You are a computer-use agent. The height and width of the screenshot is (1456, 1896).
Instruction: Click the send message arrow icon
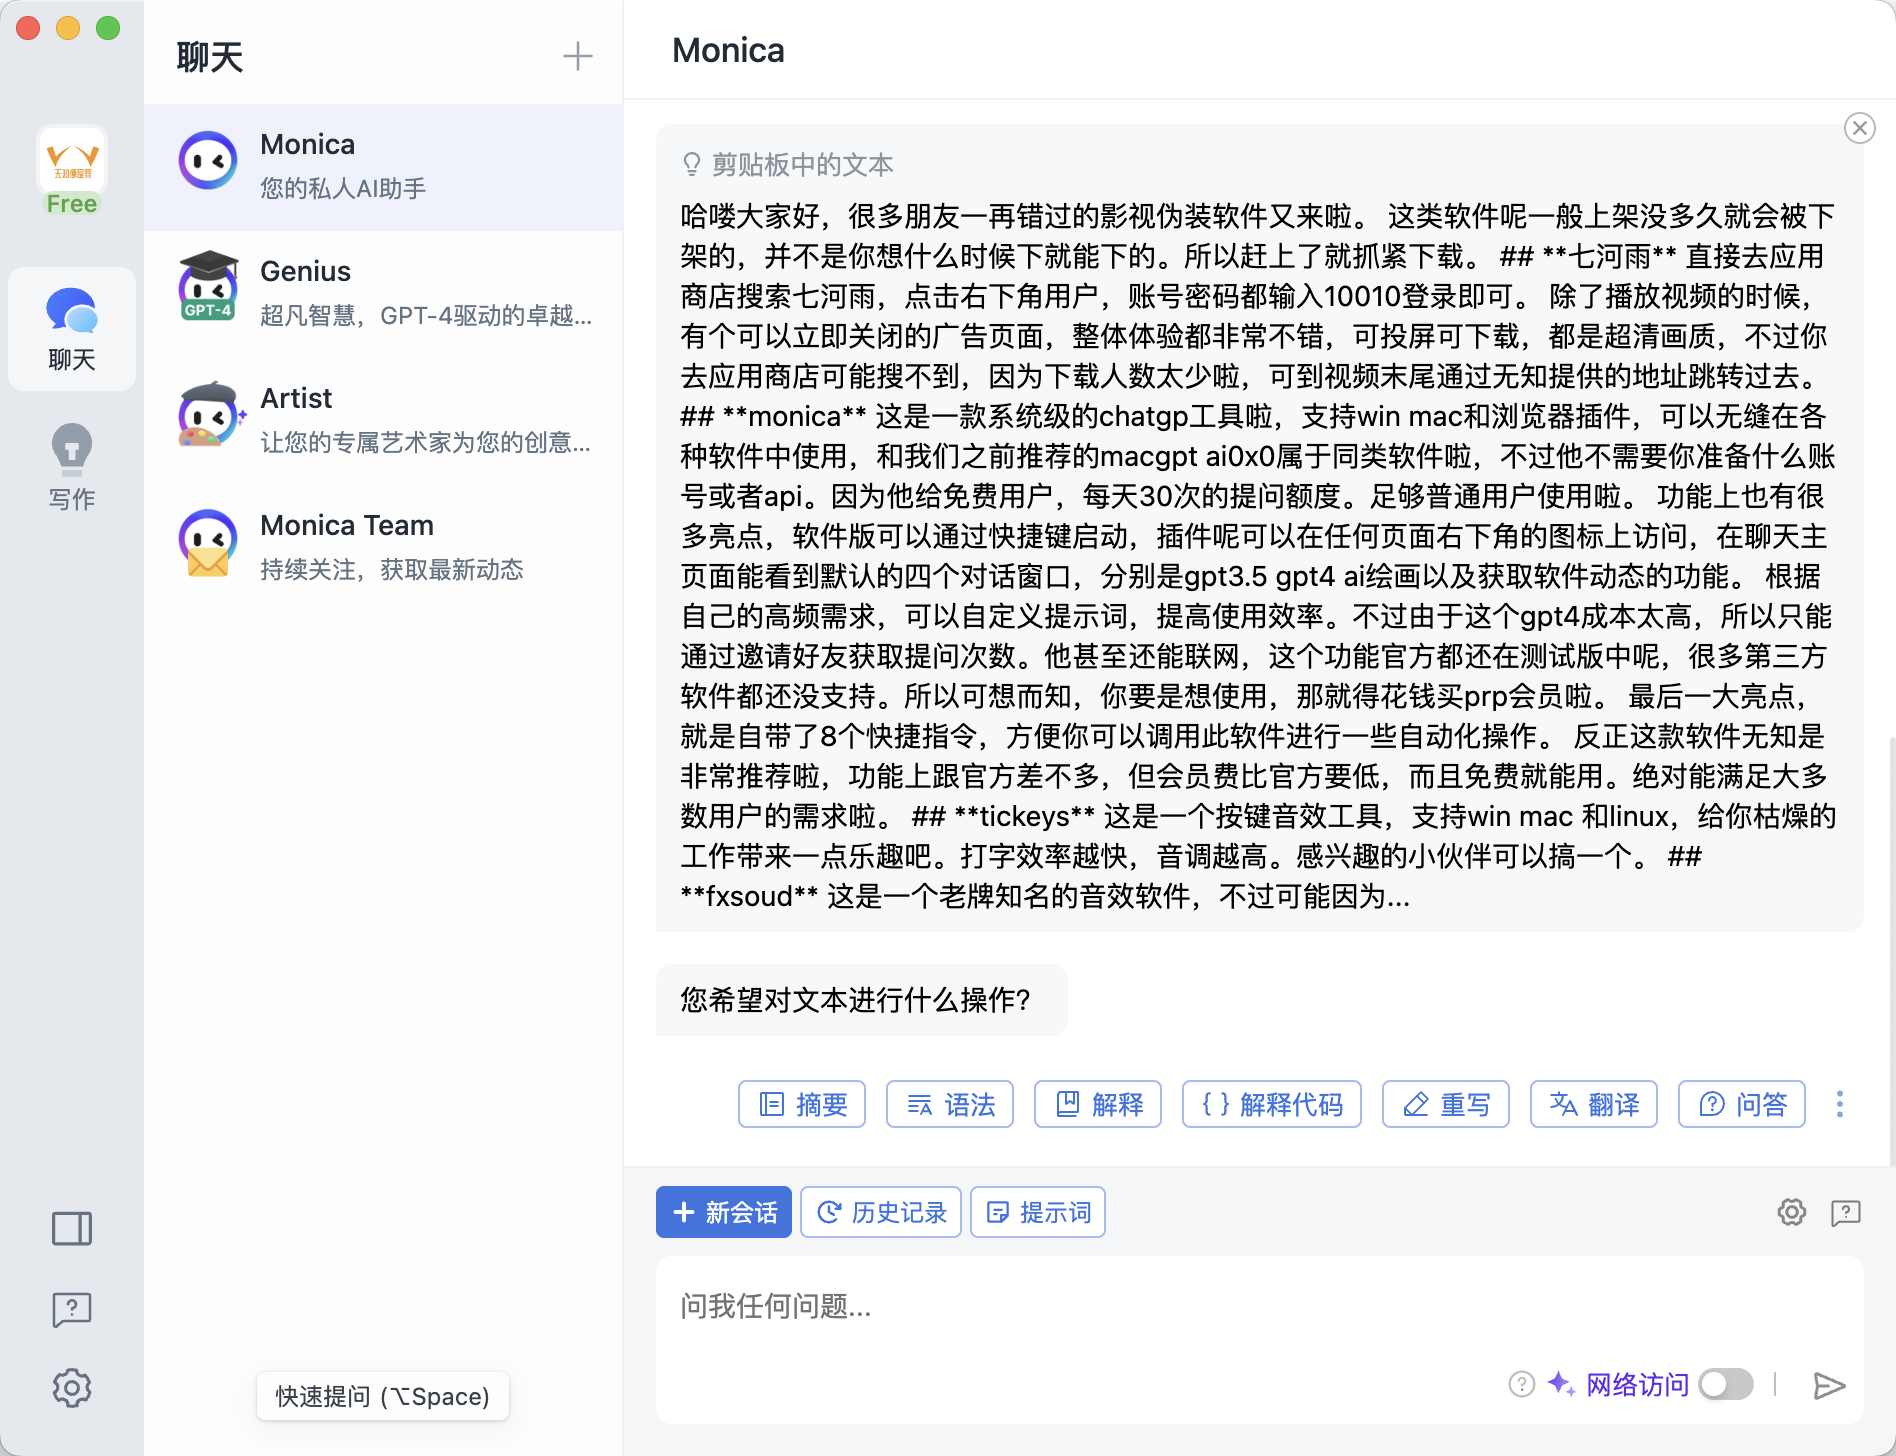click(1828, 1385)
